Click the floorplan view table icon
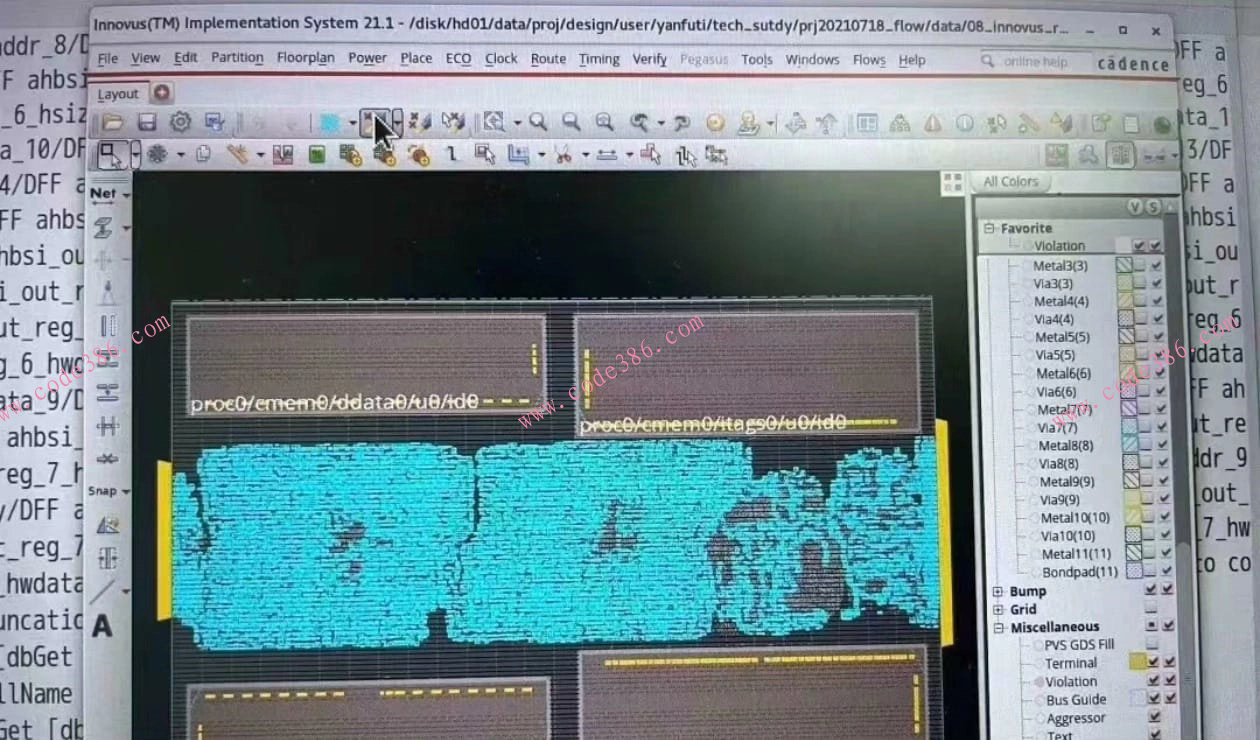Screen dimensions: 1260x740 pyautogui.click(x=866, y=123)
